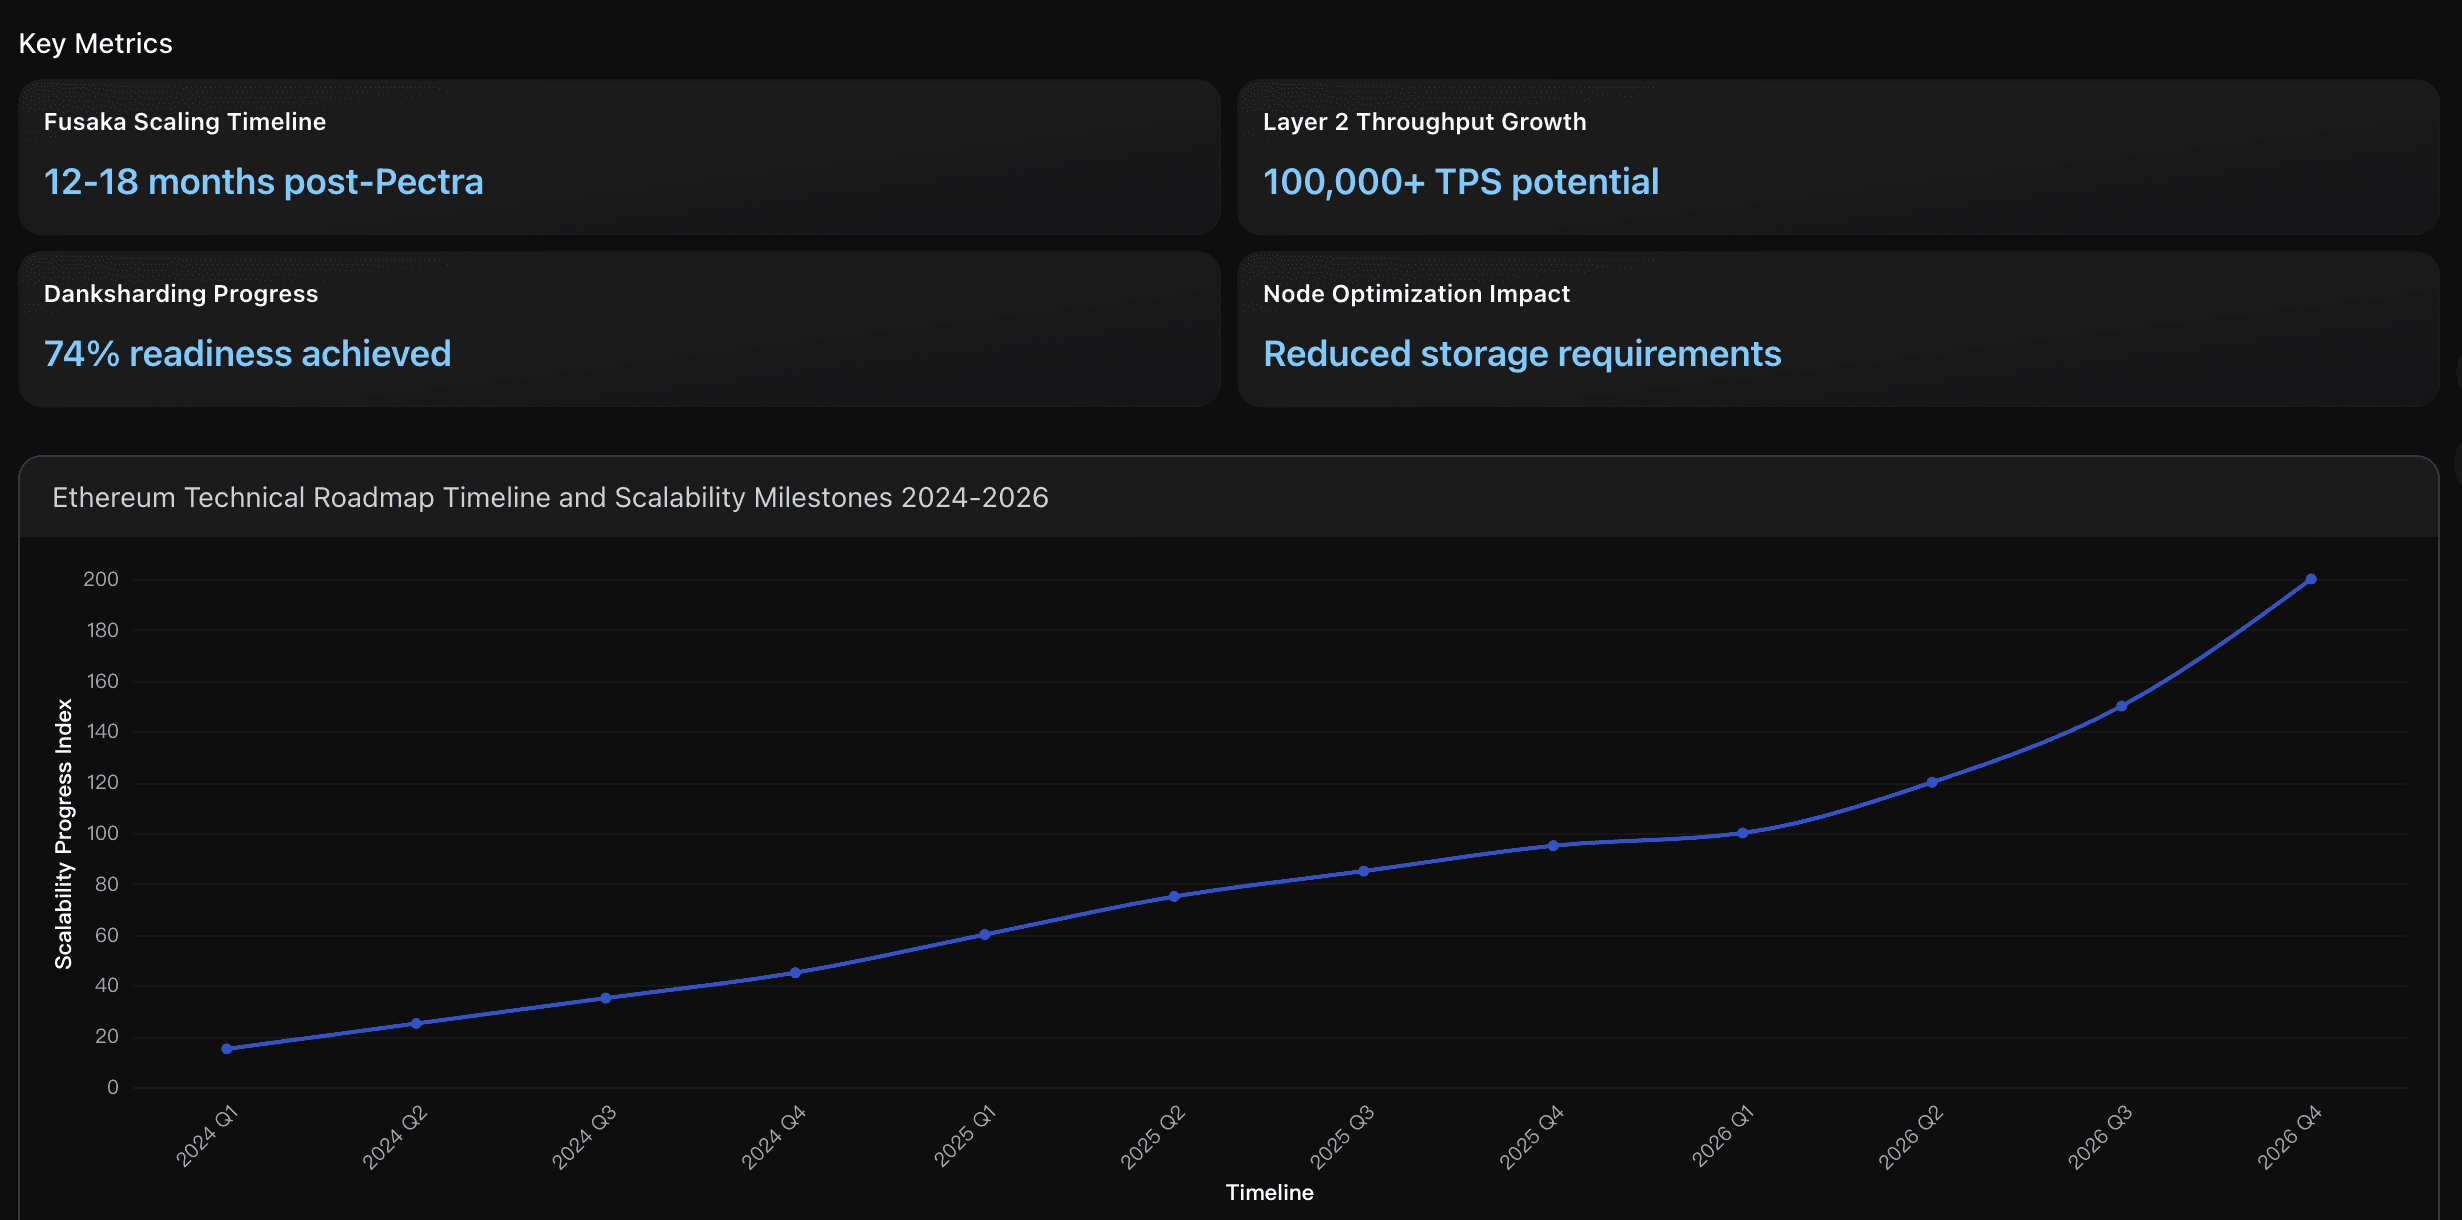
Task: Open the Layer 2 Throughput Growth card
Action: (x=1838, y=157)
